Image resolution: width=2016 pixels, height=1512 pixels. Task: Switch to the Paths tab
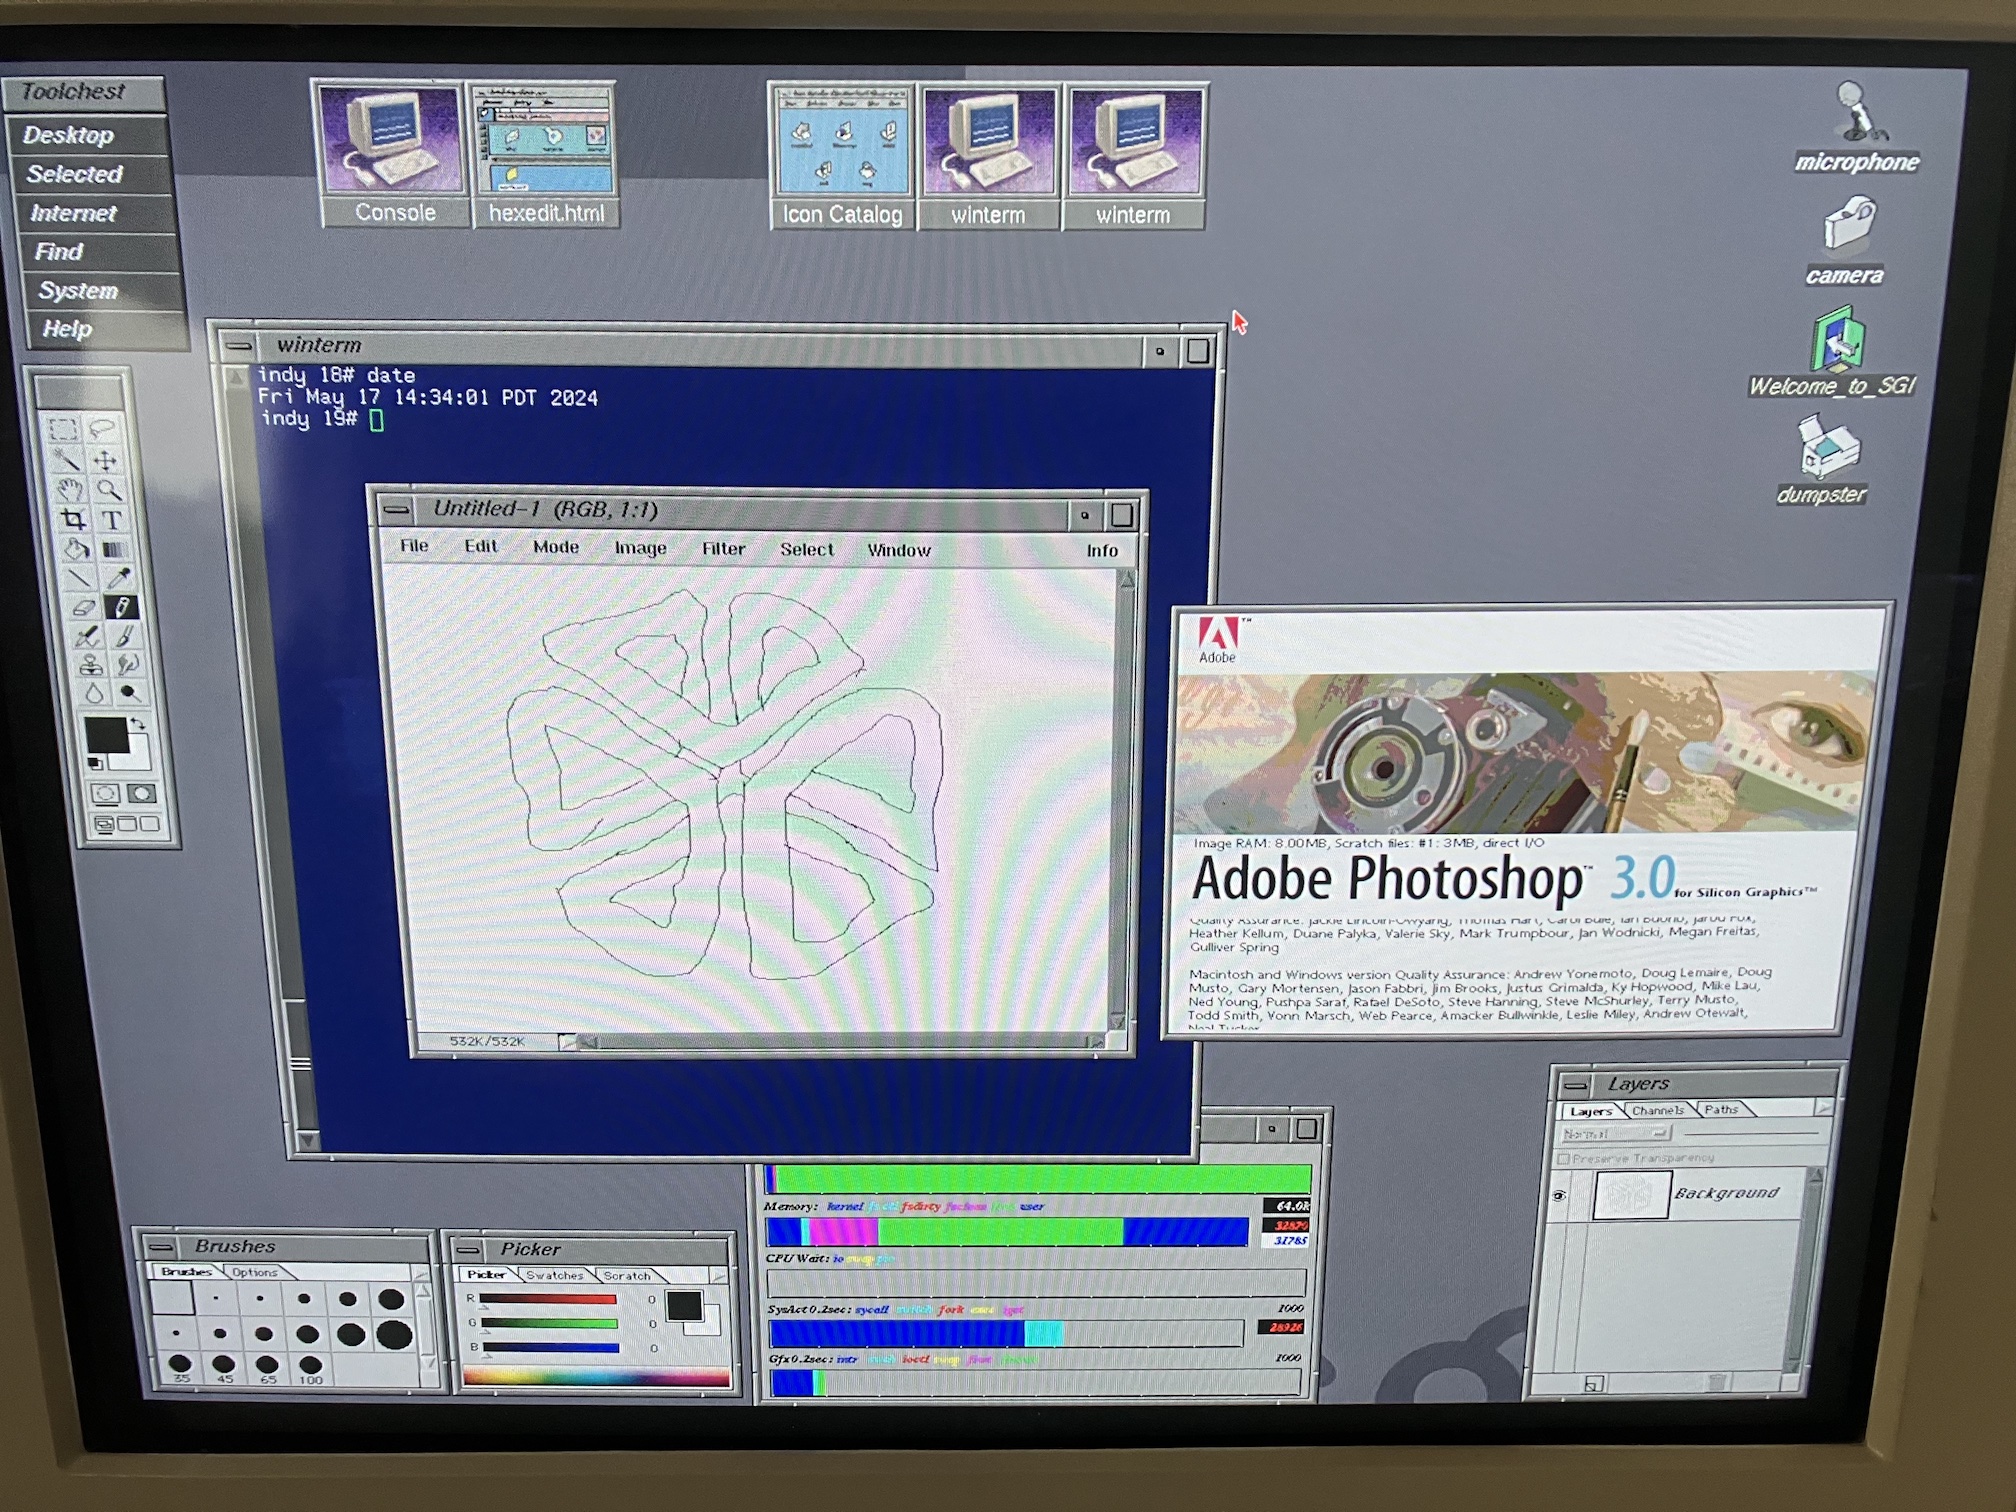(x=1722, y=1109)
